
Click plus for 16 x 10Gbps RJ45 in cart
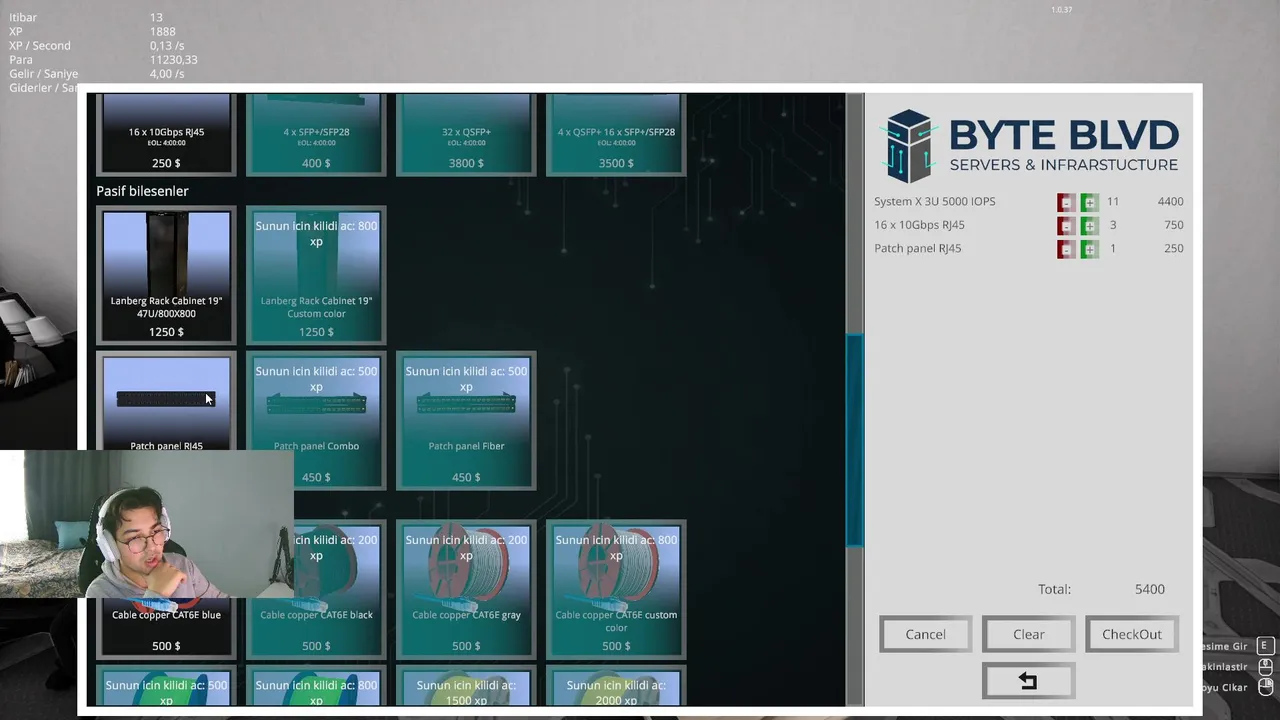[x=1089, y=225]
